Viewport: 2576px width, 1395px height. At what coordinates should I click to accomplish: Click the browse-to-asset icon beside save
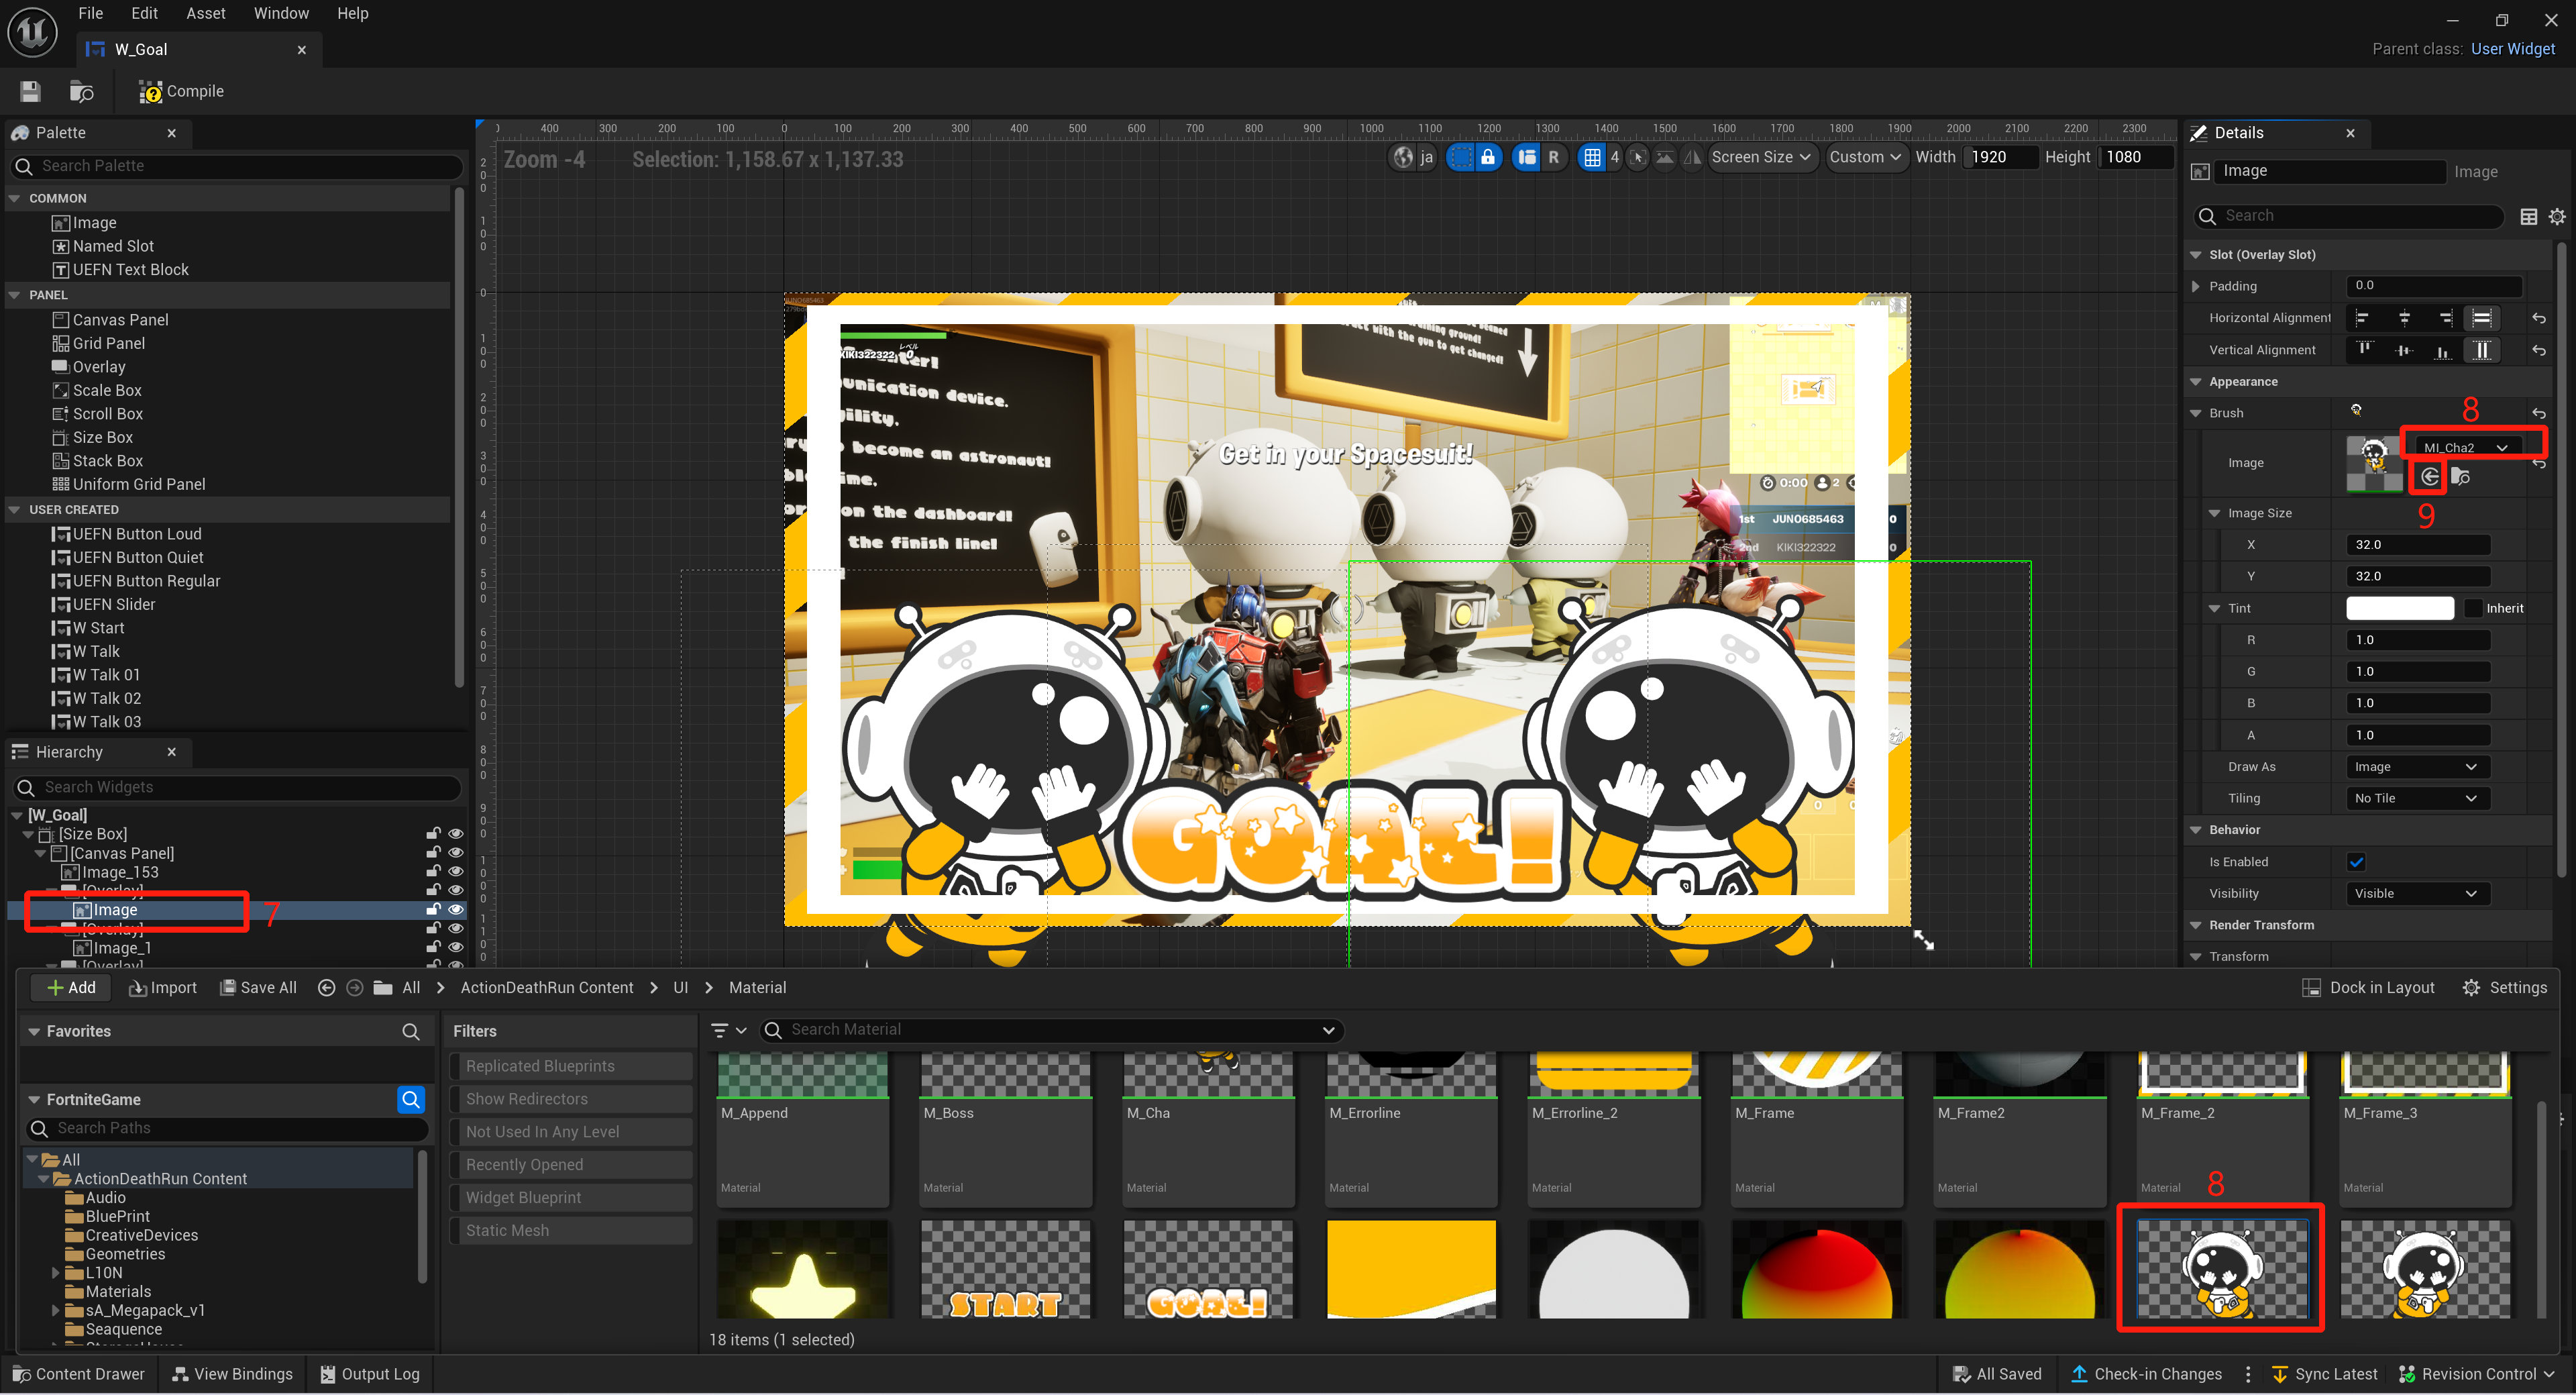81,91
